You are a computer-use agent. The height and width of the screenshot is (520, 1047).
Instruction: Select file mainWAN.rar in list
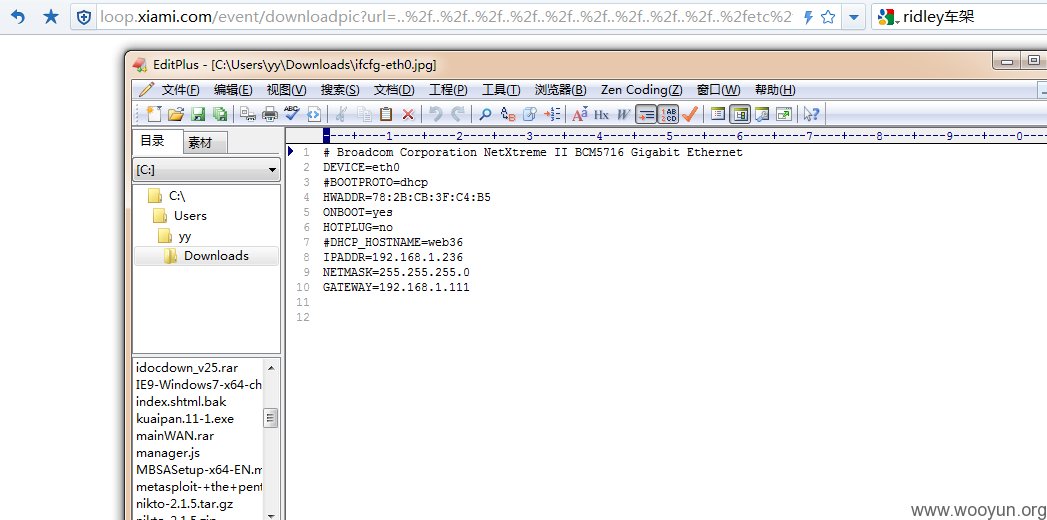point(175,436)
